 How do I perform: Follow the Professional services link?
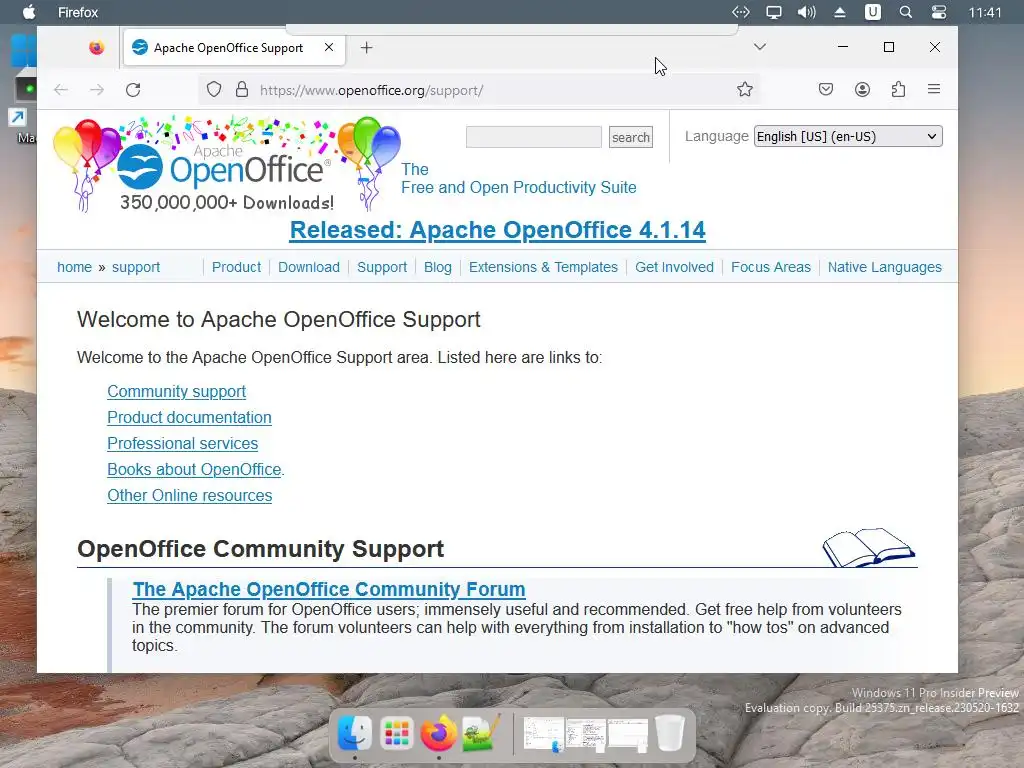click(x=183, y=443)
